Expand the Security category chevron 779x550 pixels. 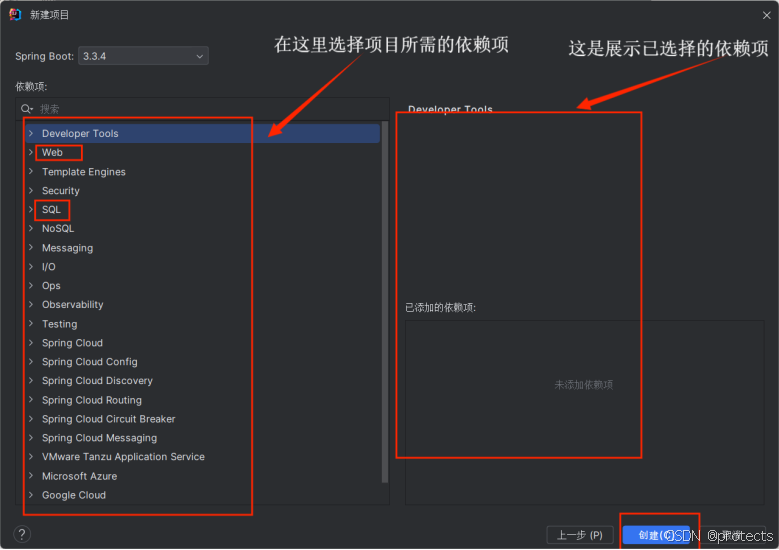tap(31, 190)
